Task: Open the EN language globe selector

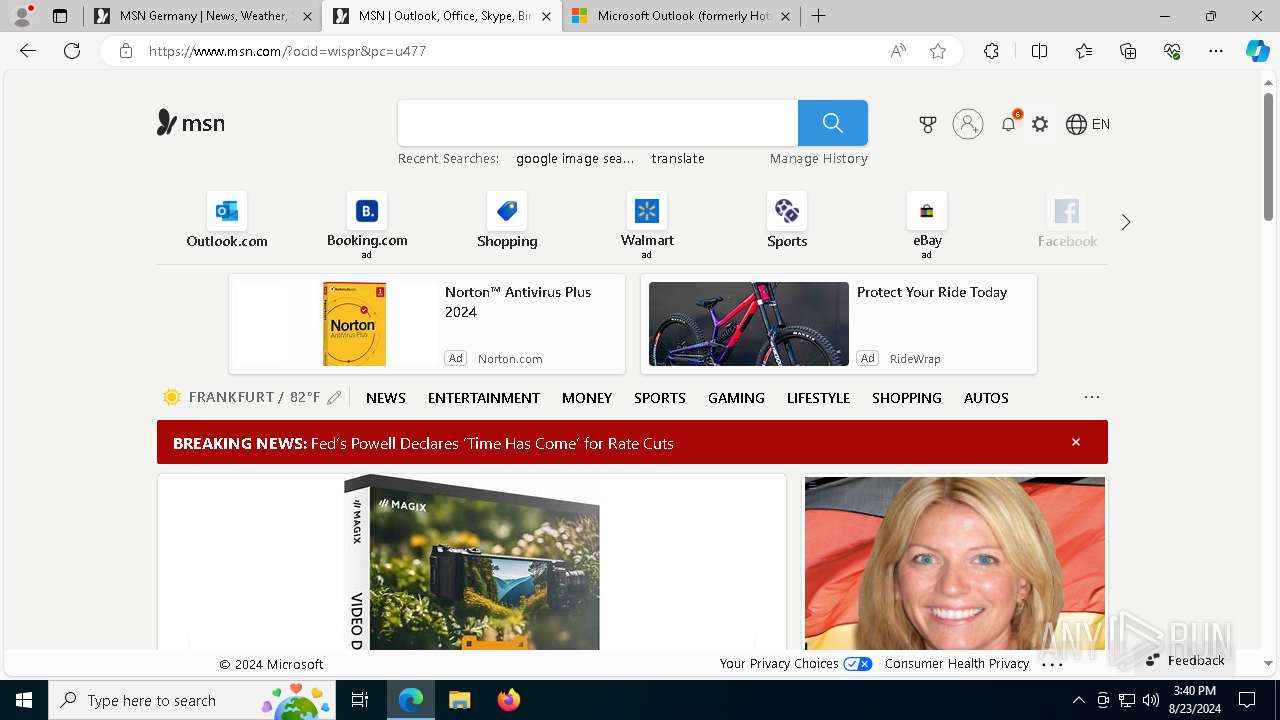Action: coord(1088,124)
